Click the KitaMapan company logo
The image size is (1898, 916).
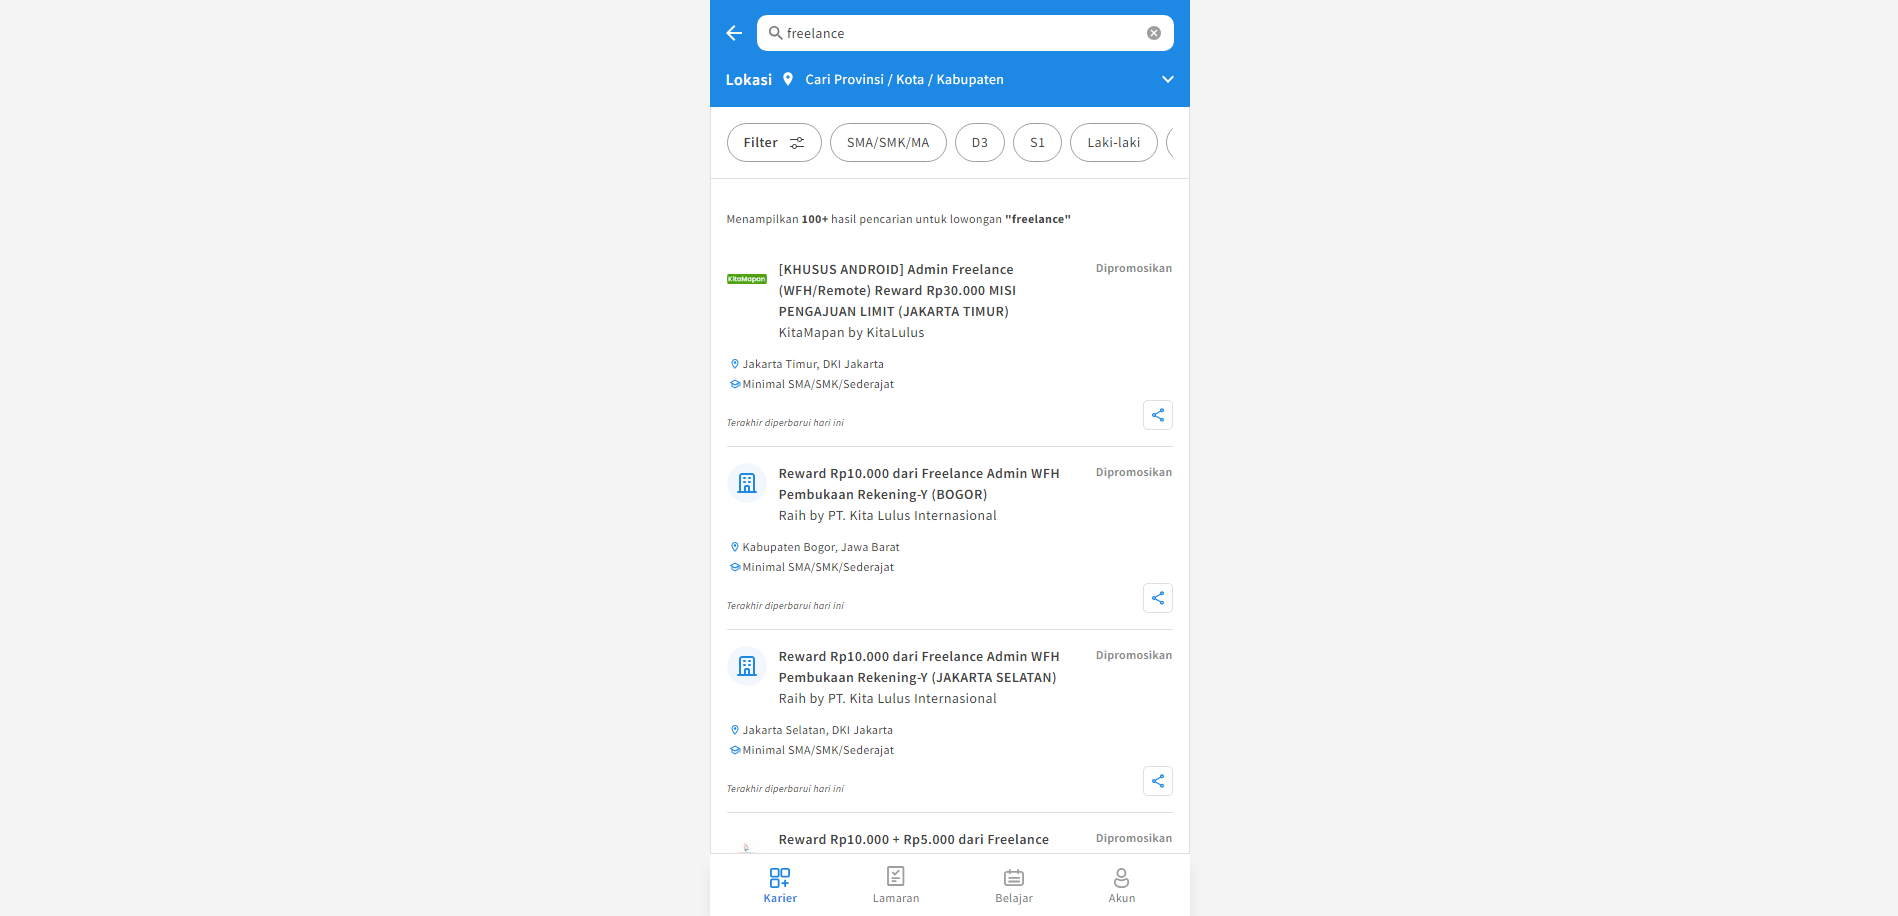click(x=747, y=279)
